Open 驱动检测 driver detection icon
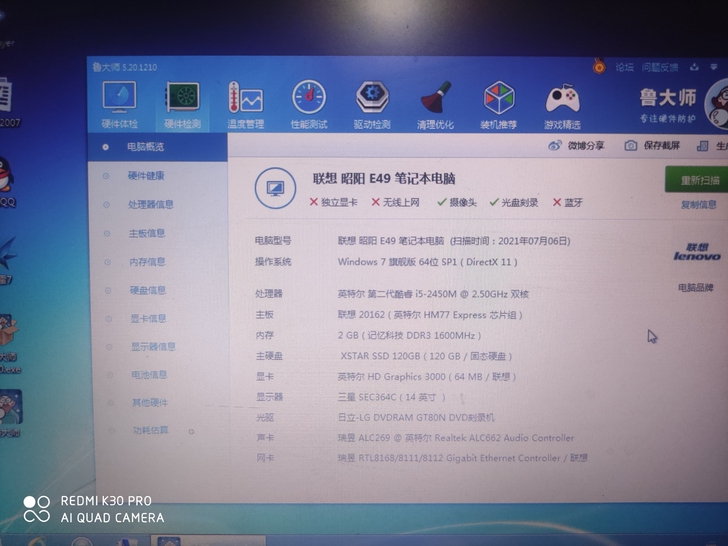 coord(372,104)
